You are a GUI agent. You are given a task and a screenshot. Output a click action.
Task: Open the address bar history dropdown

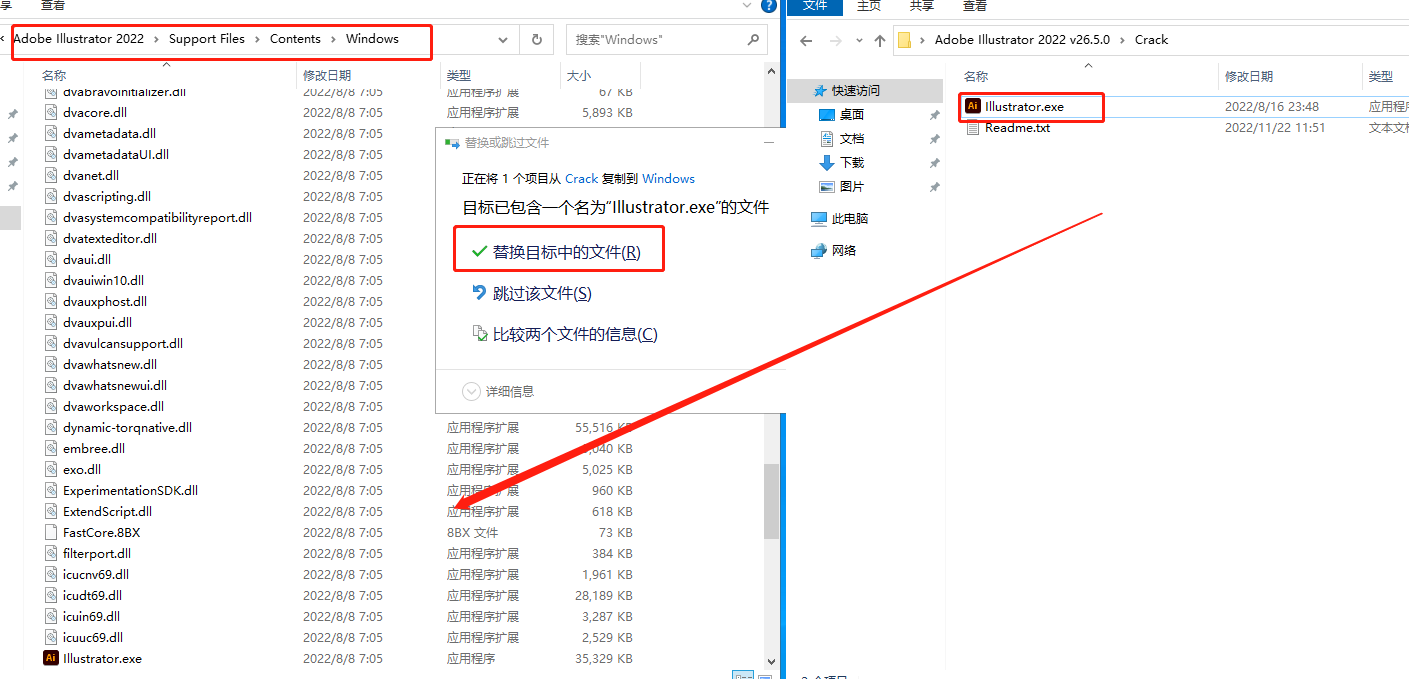503,40
